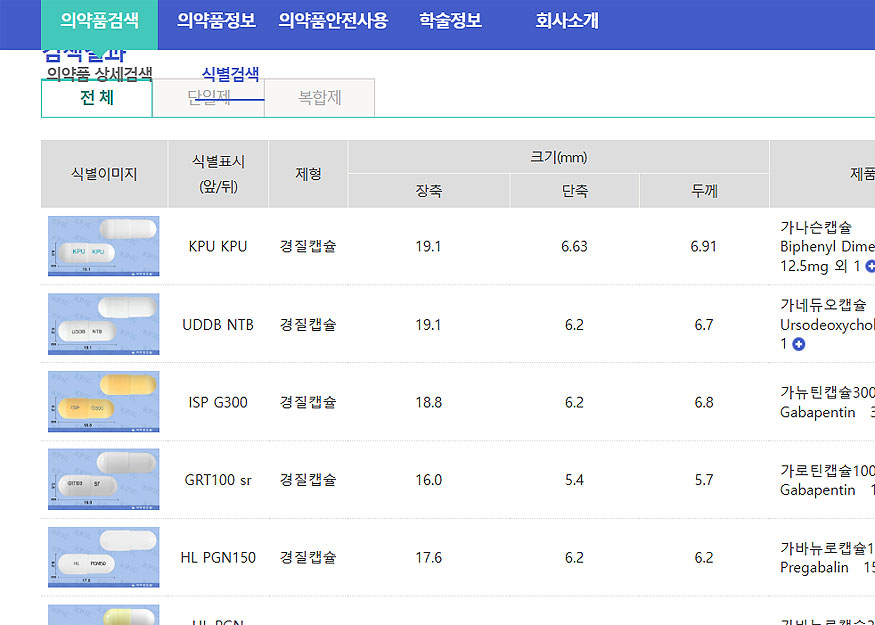The width and height of the screenshot is (875, 625).
Task: Open product 가바뉴로캡슐 in HL PGN150 row
Action: [x=828, y=547]
